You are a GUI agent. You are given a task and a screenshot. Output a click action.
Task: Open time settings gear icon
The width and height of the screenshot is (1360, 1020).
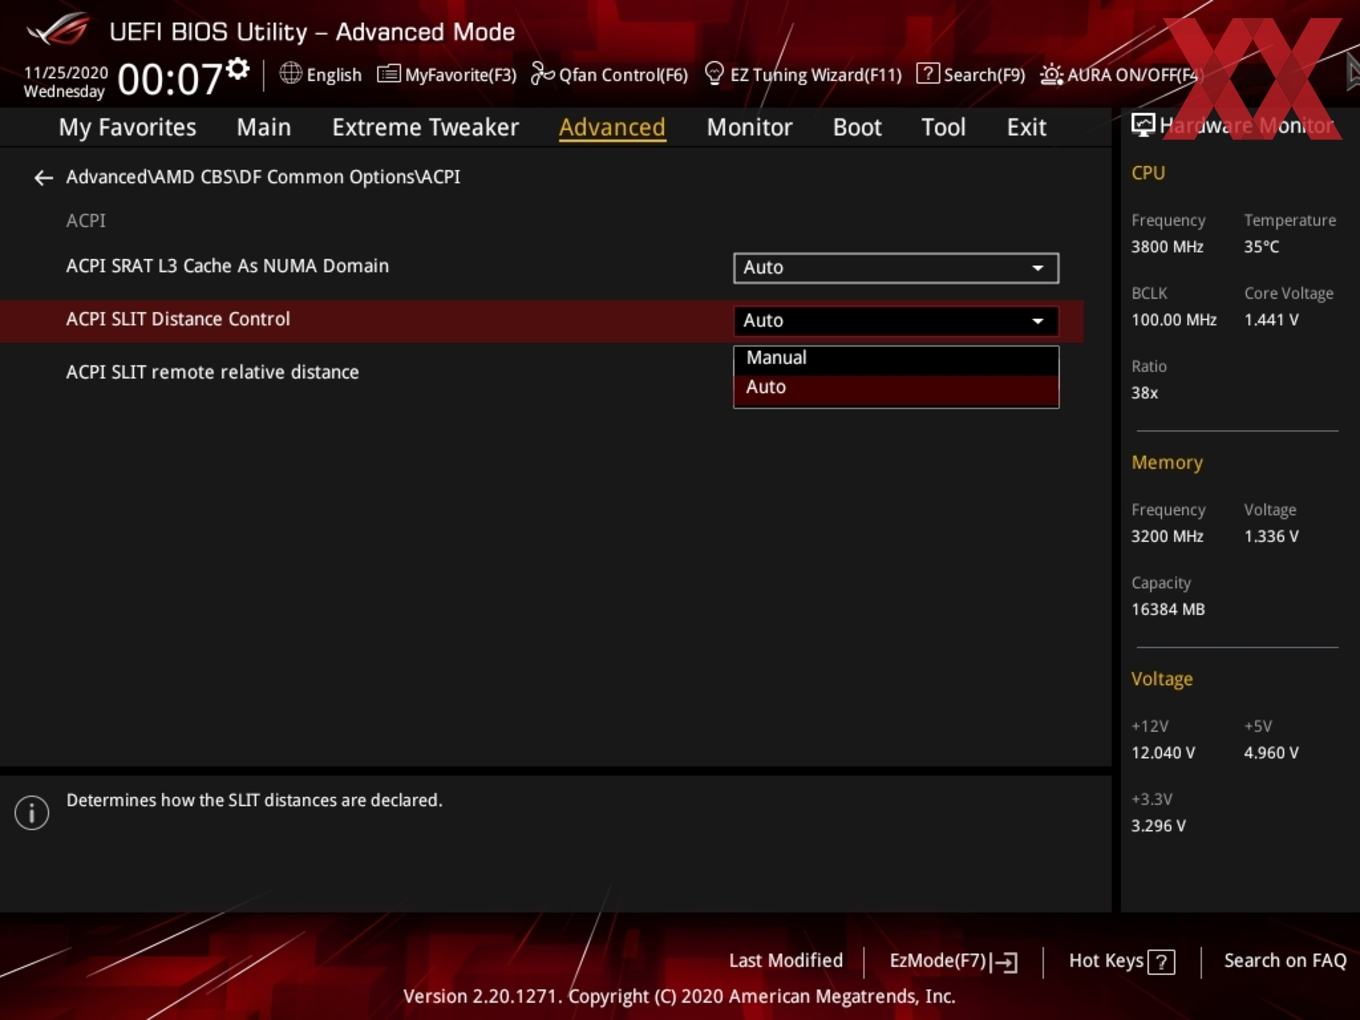click(x=238, y=69)
